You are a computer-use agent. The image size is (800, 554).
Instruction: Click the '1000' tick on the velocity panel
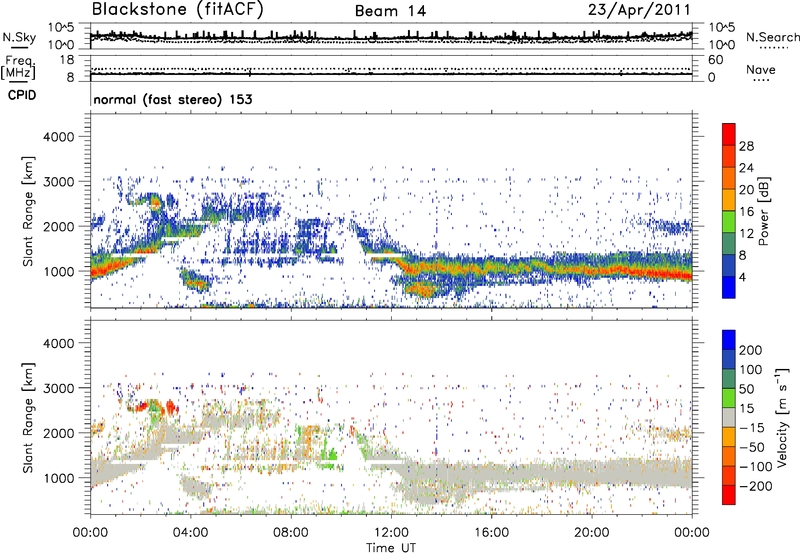tap(58, 477)
